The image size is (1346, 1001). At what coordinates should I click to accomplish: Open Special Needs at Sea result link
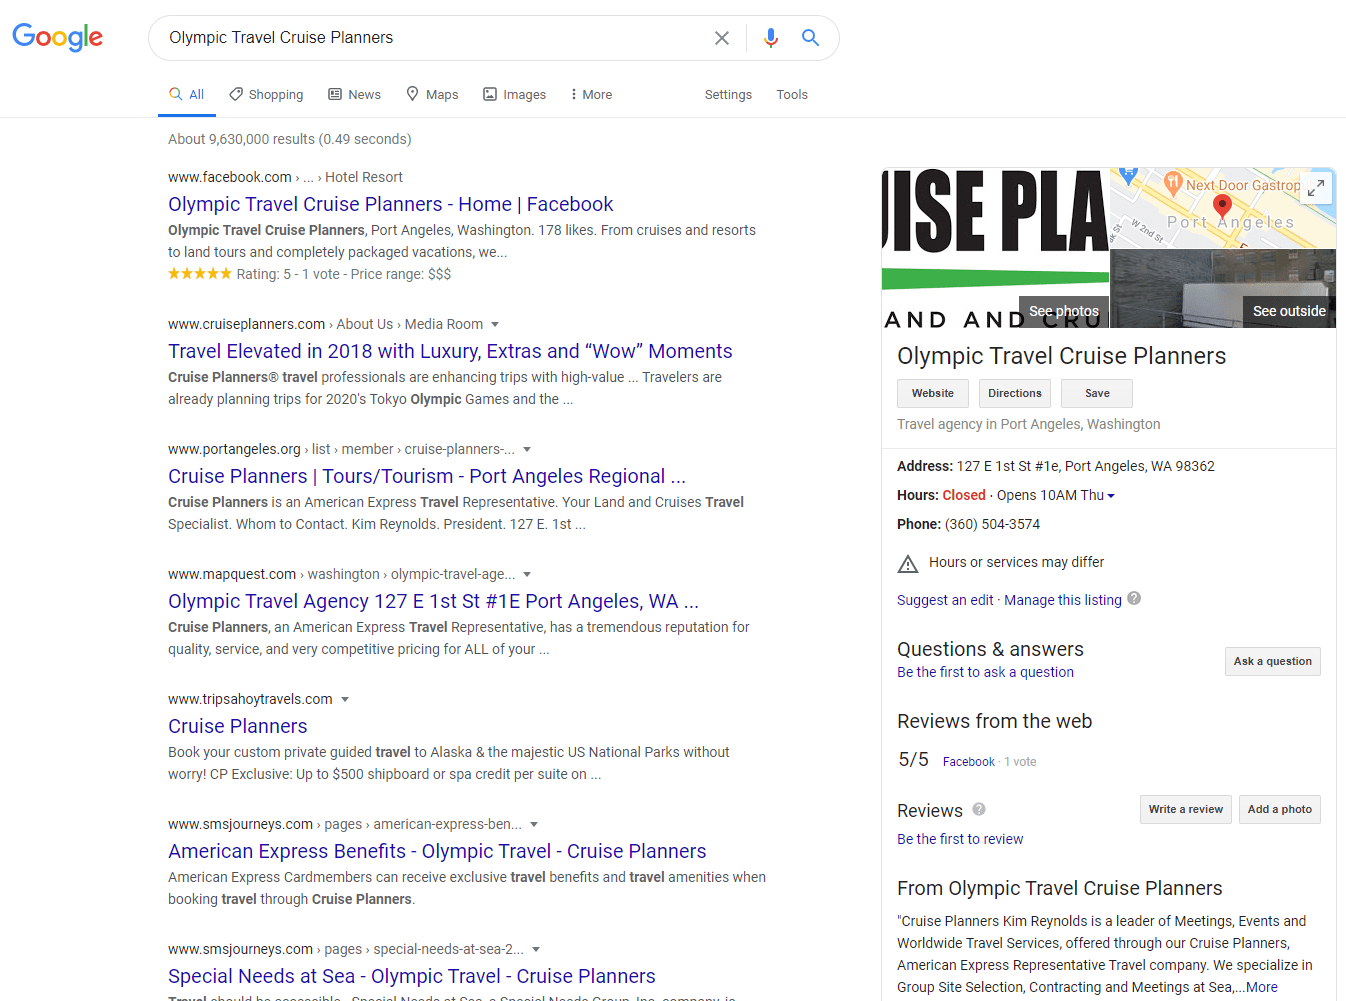pyautogui.click(x=412, y=976)
